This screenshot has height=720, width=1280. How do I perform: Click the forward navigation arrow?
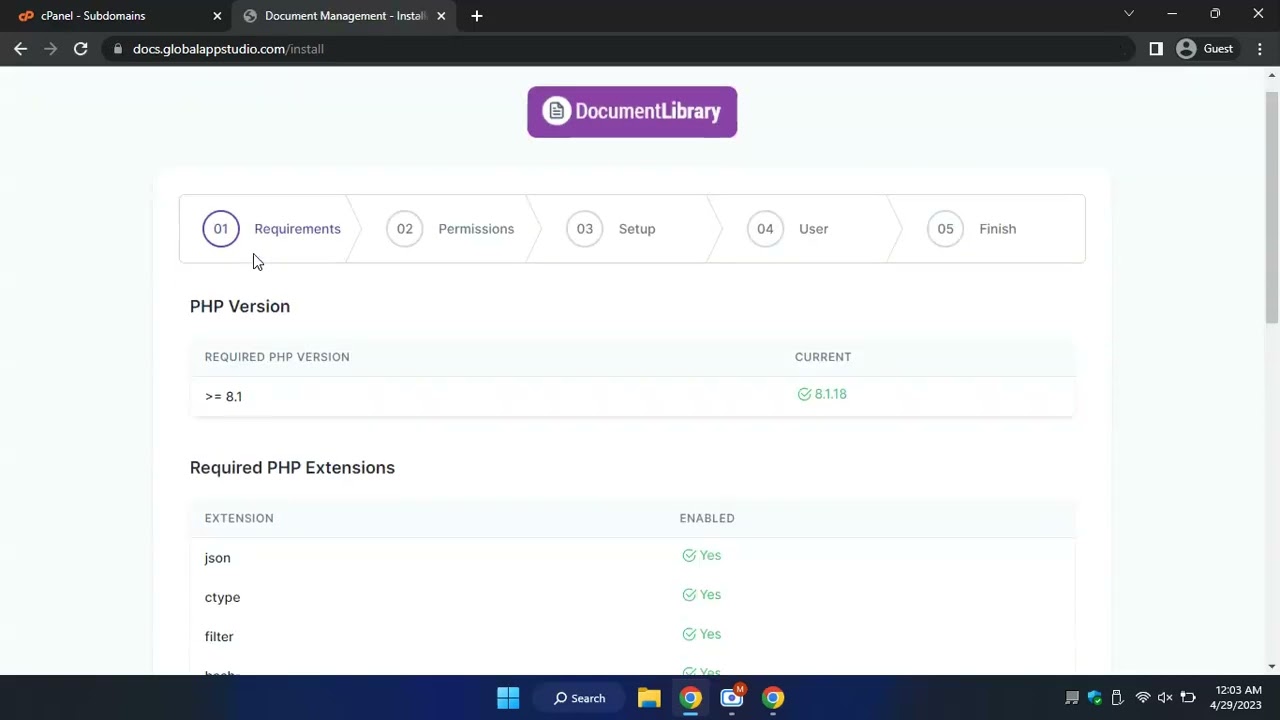(x=51, y=49)
